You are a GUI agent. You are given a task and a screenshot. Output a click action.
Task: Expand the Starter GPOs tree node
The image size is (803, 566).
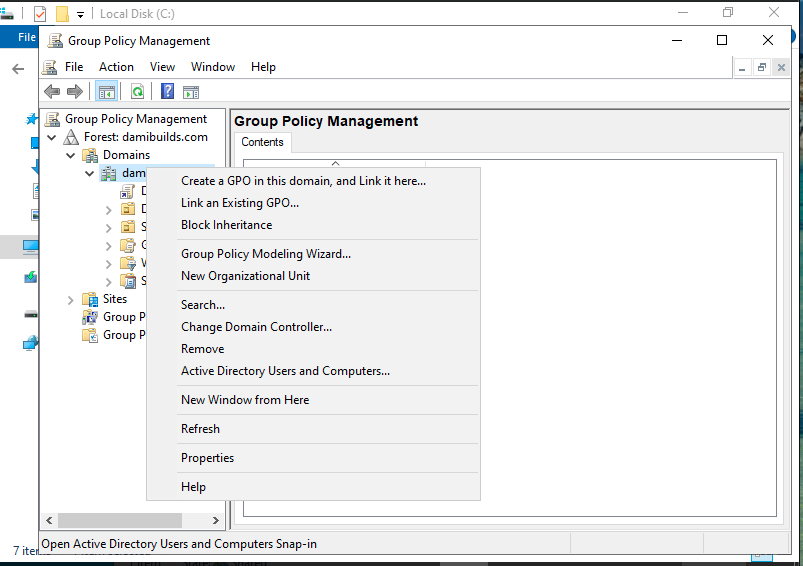(x=109, y=282)
